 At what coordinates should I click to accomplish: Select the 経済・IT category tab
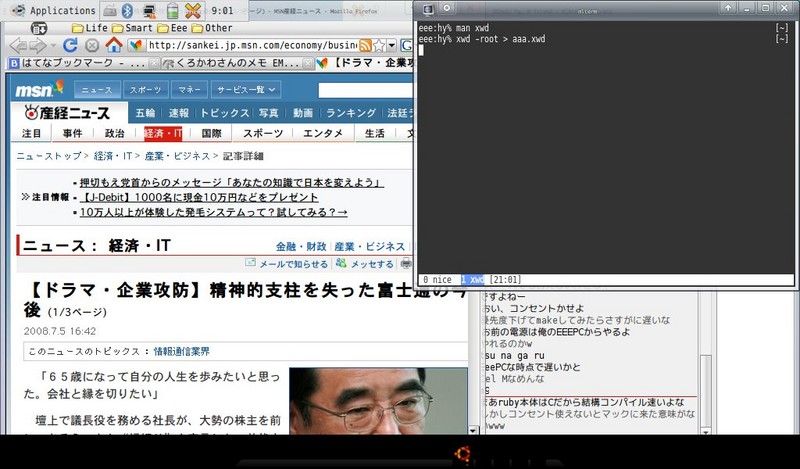pos(163,133)
